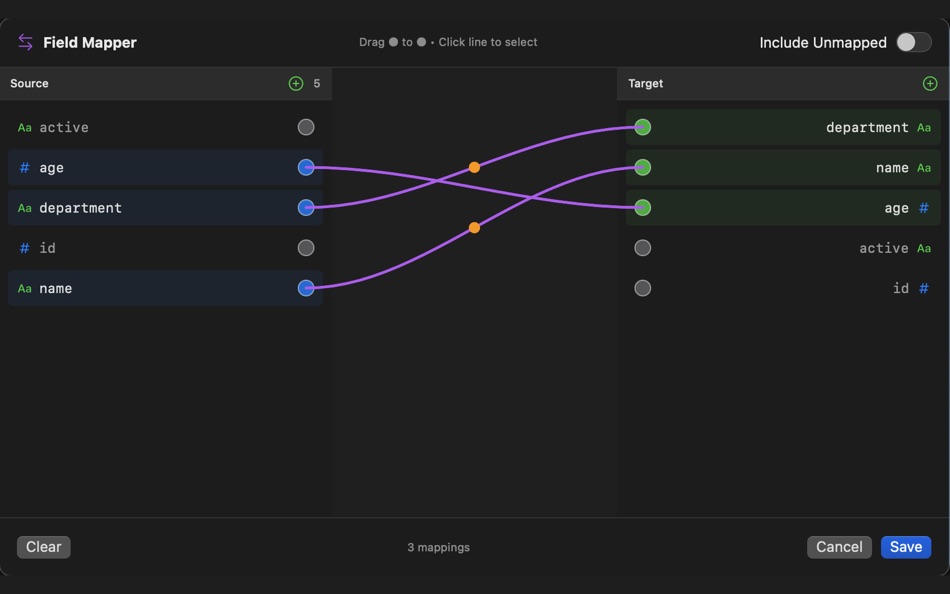Click the Cancel button
The height and width of the screenshot is (594, 950).
pyautogui.click(x=839, y=547)
